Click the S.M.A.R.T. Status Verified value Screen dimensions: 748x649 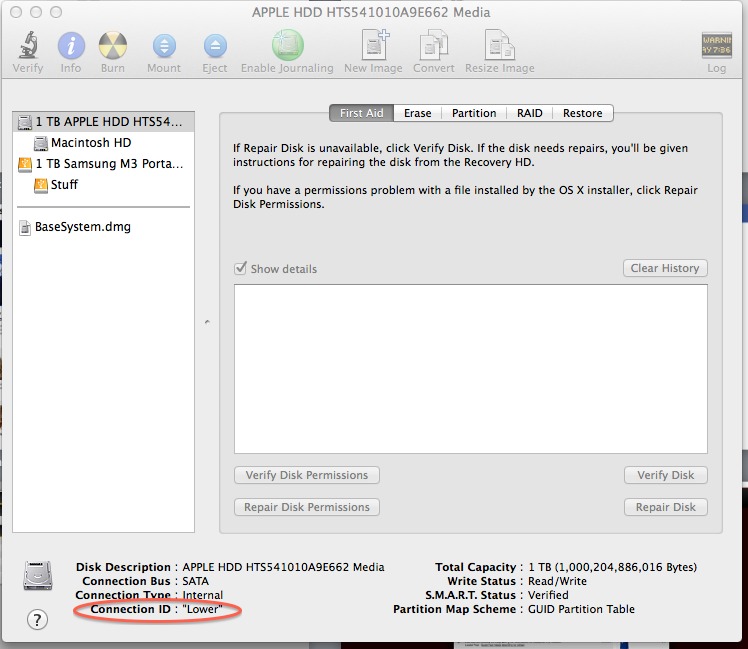[548, 596]
